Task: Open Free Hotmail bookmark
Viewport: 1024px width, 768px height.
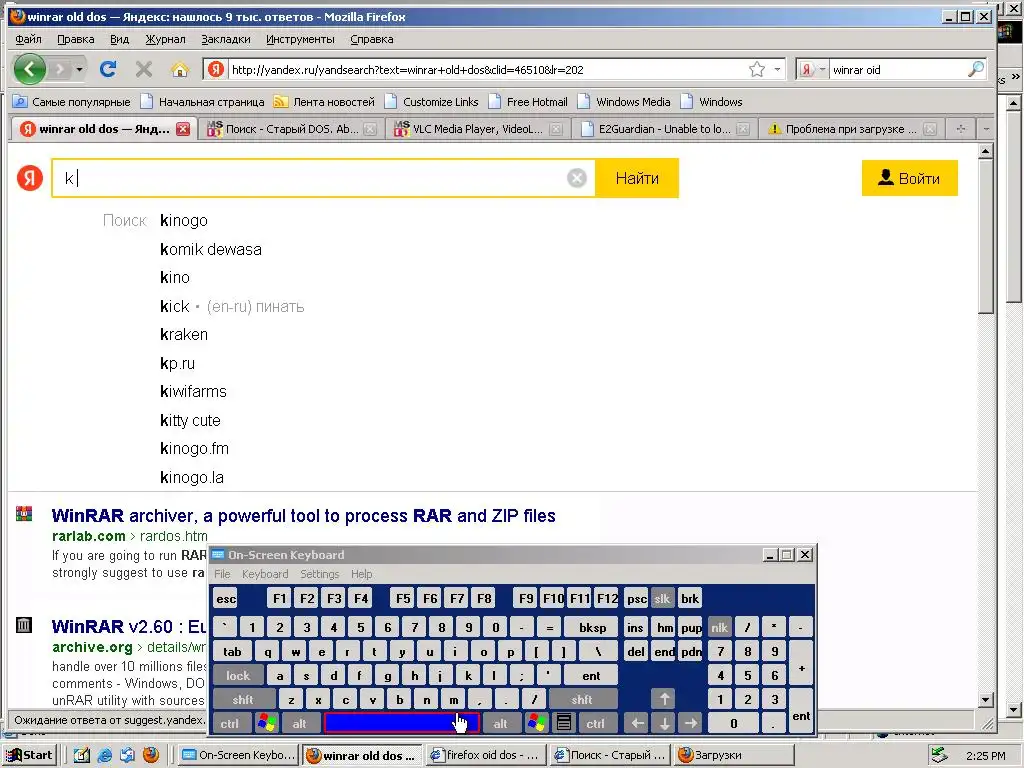Action: [529, 102]
